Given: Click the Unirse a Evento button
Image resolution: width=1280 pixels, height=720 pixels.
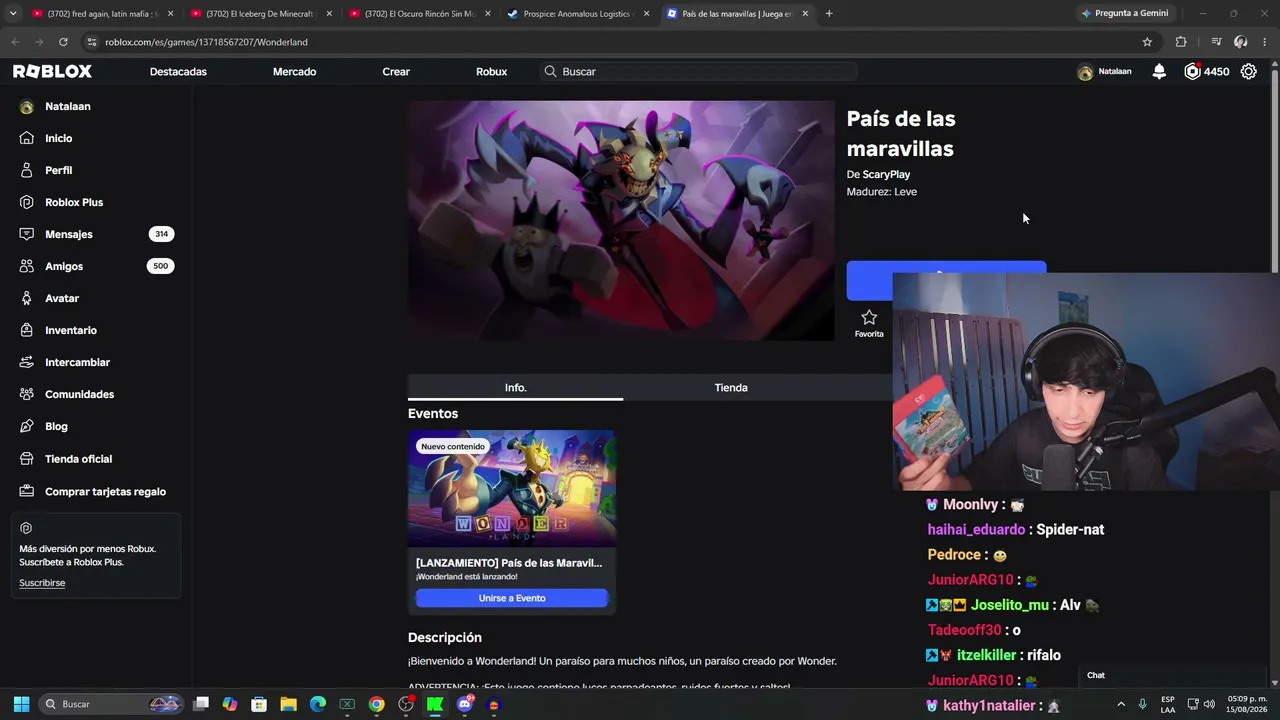Looking at the screenshot, I should (x=512, y=598).
